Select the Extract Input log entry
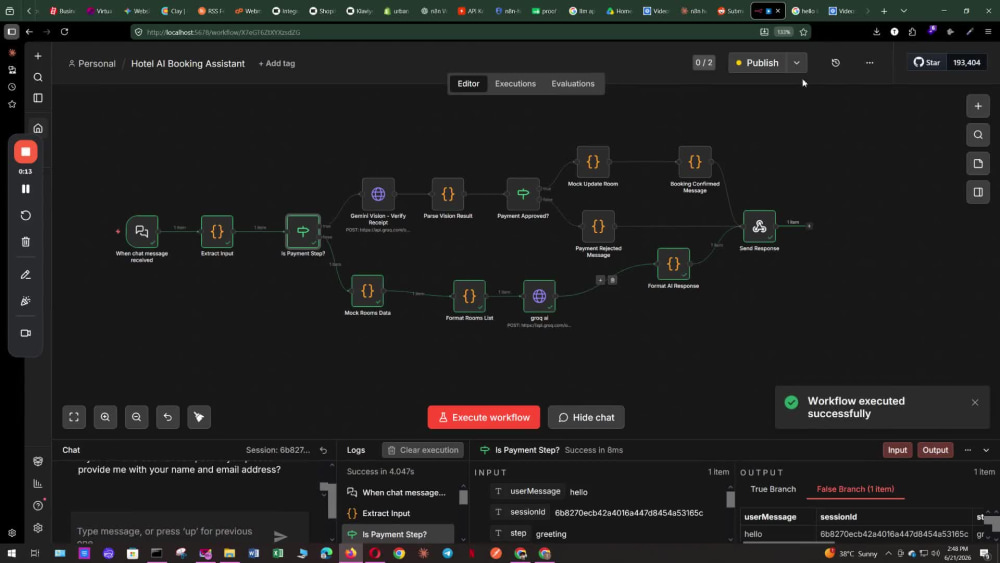1000x563 pixels. 398,513
